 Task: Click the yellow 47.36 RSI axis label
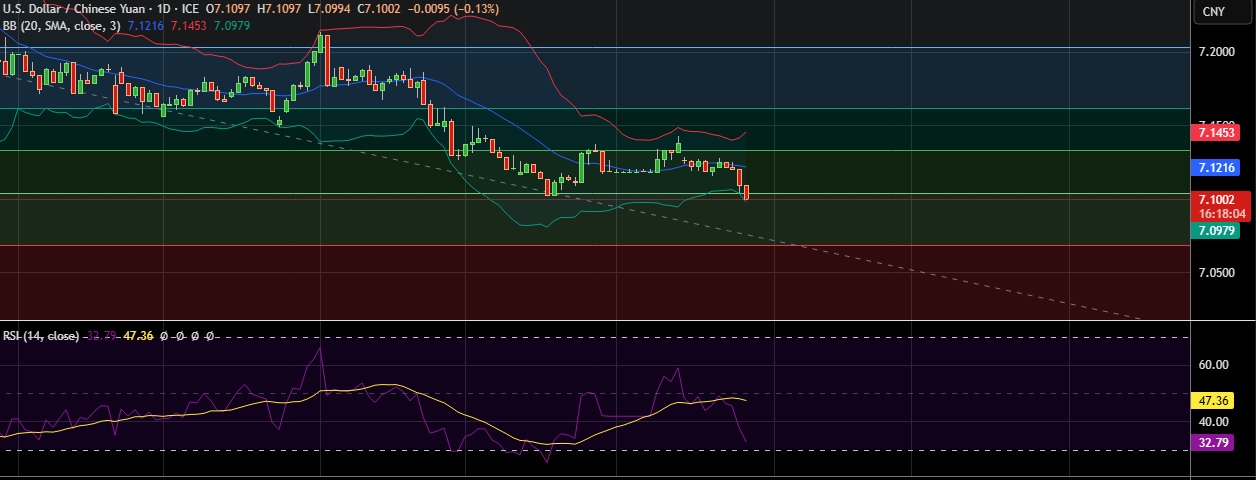point(1214,400)
